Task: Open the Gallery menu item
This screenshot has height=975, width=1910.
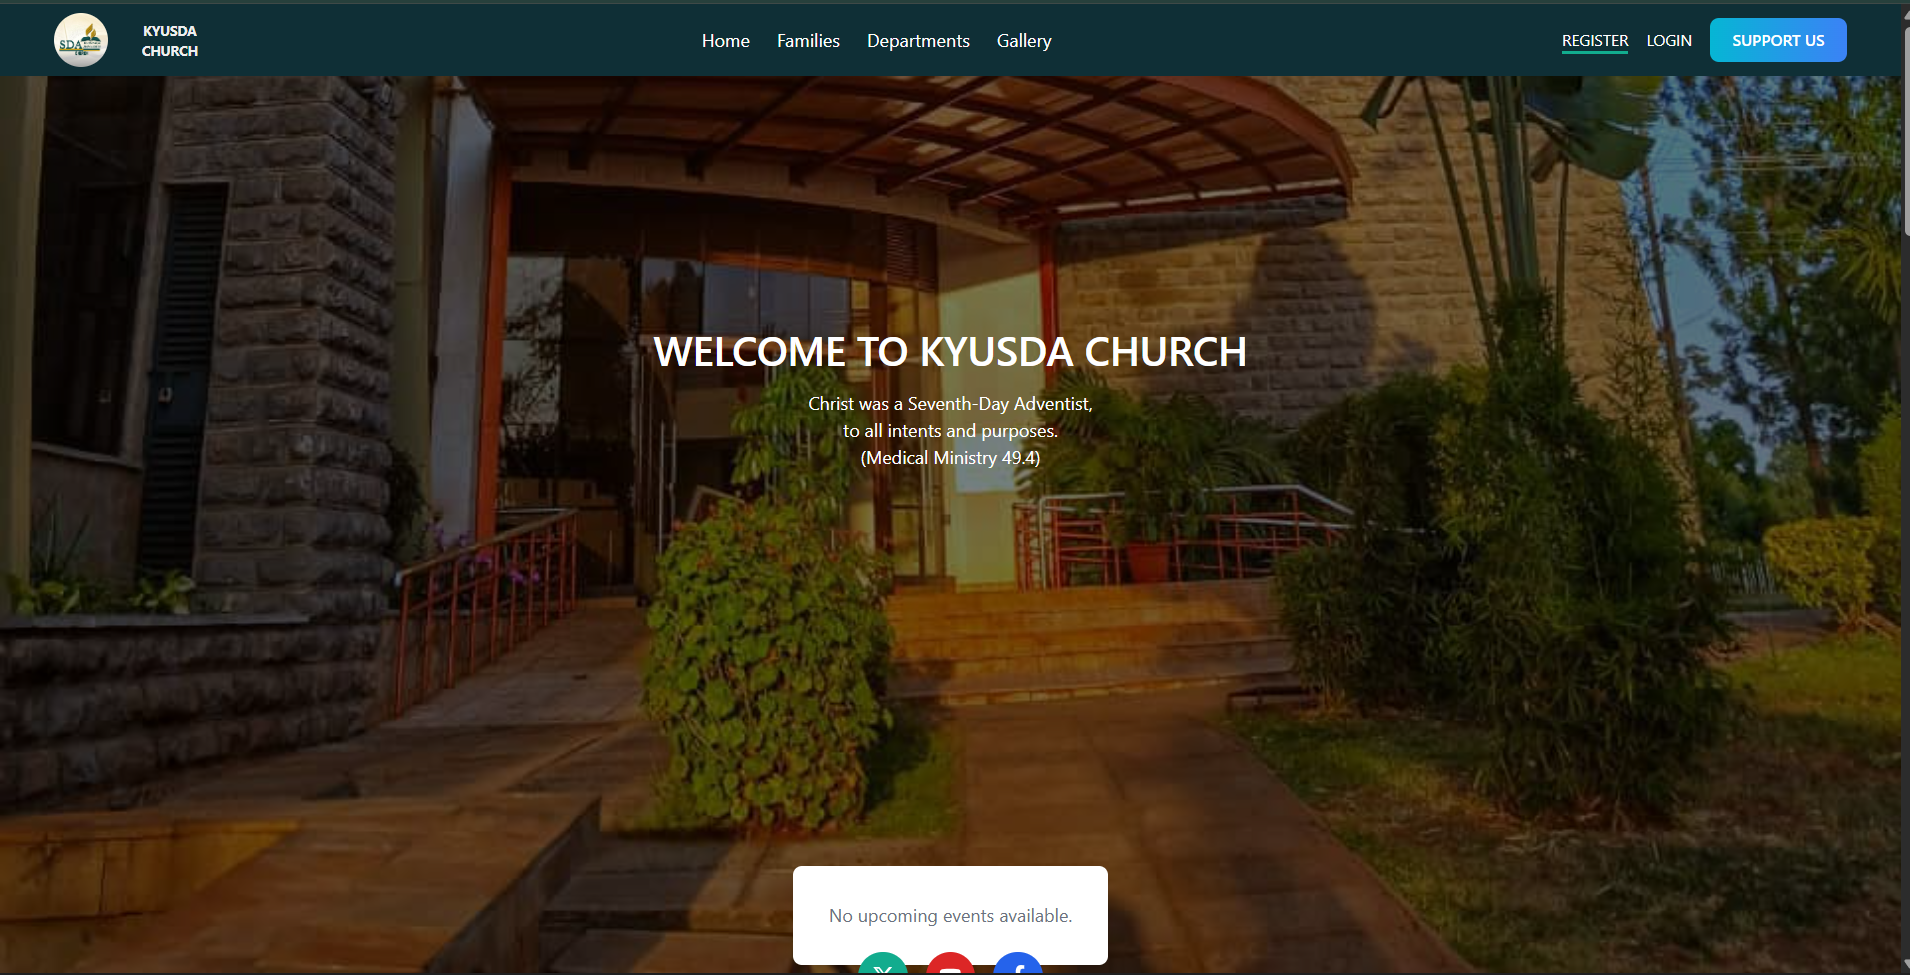Action: pos(1024,41)
